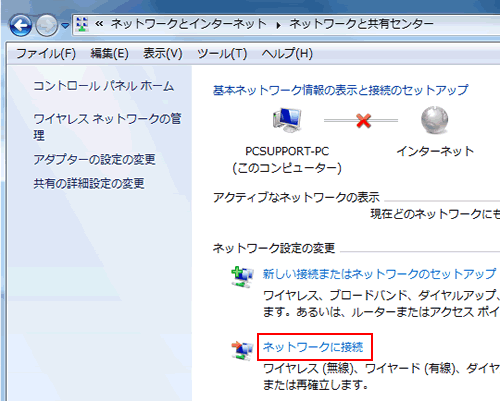Open 共有の詳細設定の変更 link
The width and height of the screenshot is (500, 401).
coord(89,183)
